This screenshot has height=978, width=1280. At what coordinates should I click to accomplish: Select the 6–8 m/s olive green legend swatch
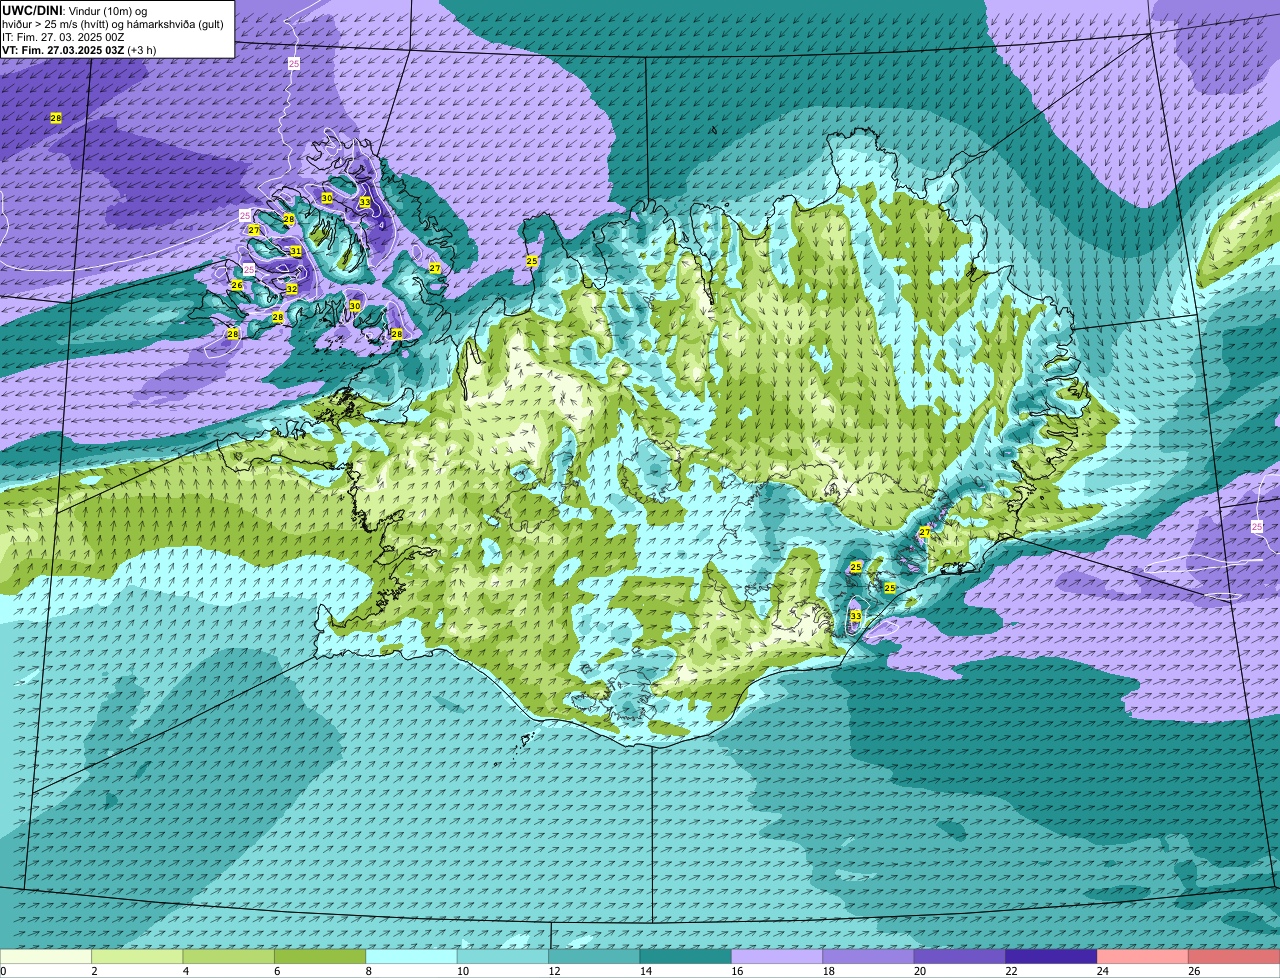320,957
